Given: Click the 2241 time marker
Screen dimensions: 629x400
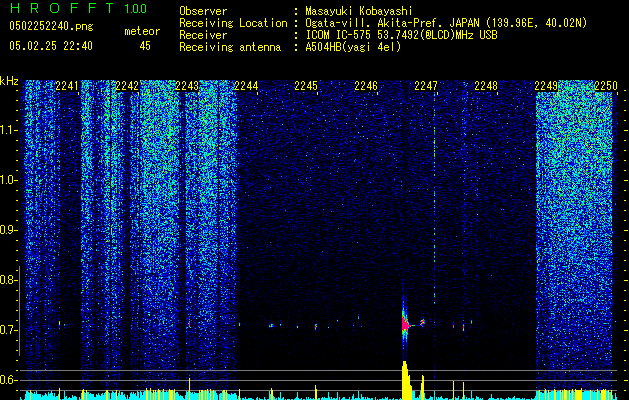Looking at the screenshot, I should 67,86.
